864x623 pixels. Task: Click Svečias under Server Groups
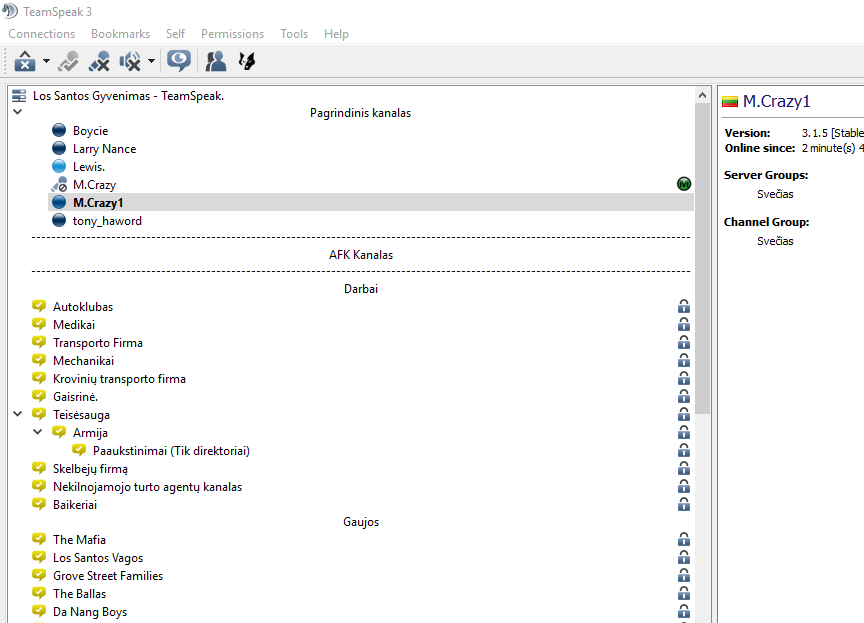click(x=775, y=194)
